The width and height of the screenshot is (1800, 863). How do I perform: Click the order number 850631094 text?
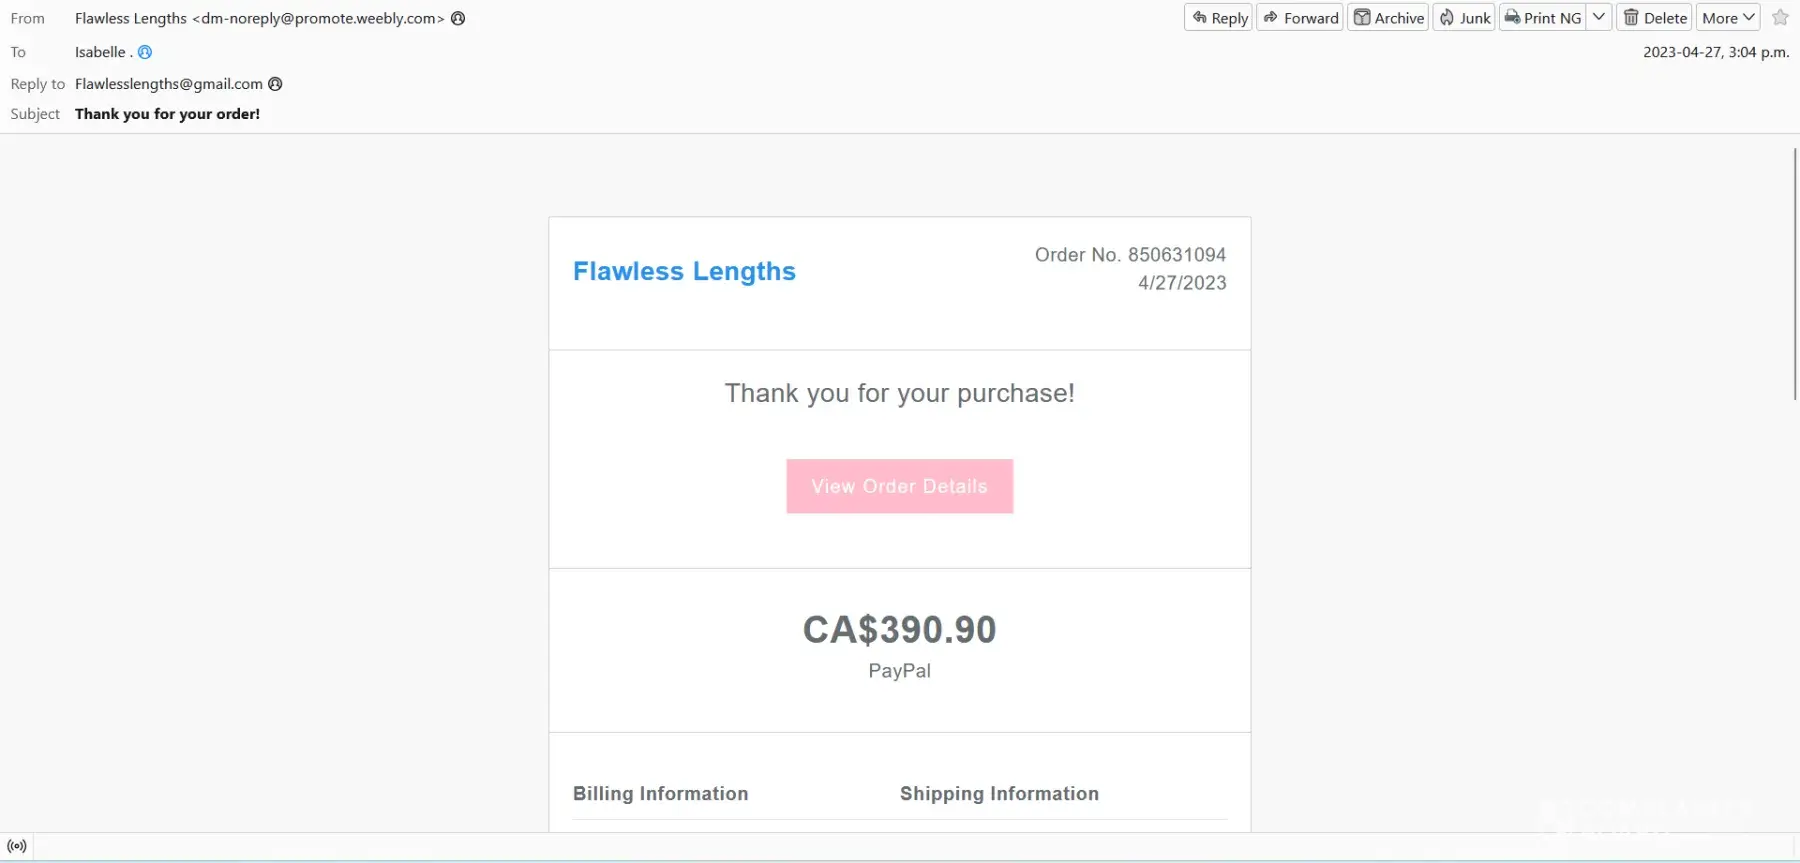pyautogui.click(x=1176, y=255)
